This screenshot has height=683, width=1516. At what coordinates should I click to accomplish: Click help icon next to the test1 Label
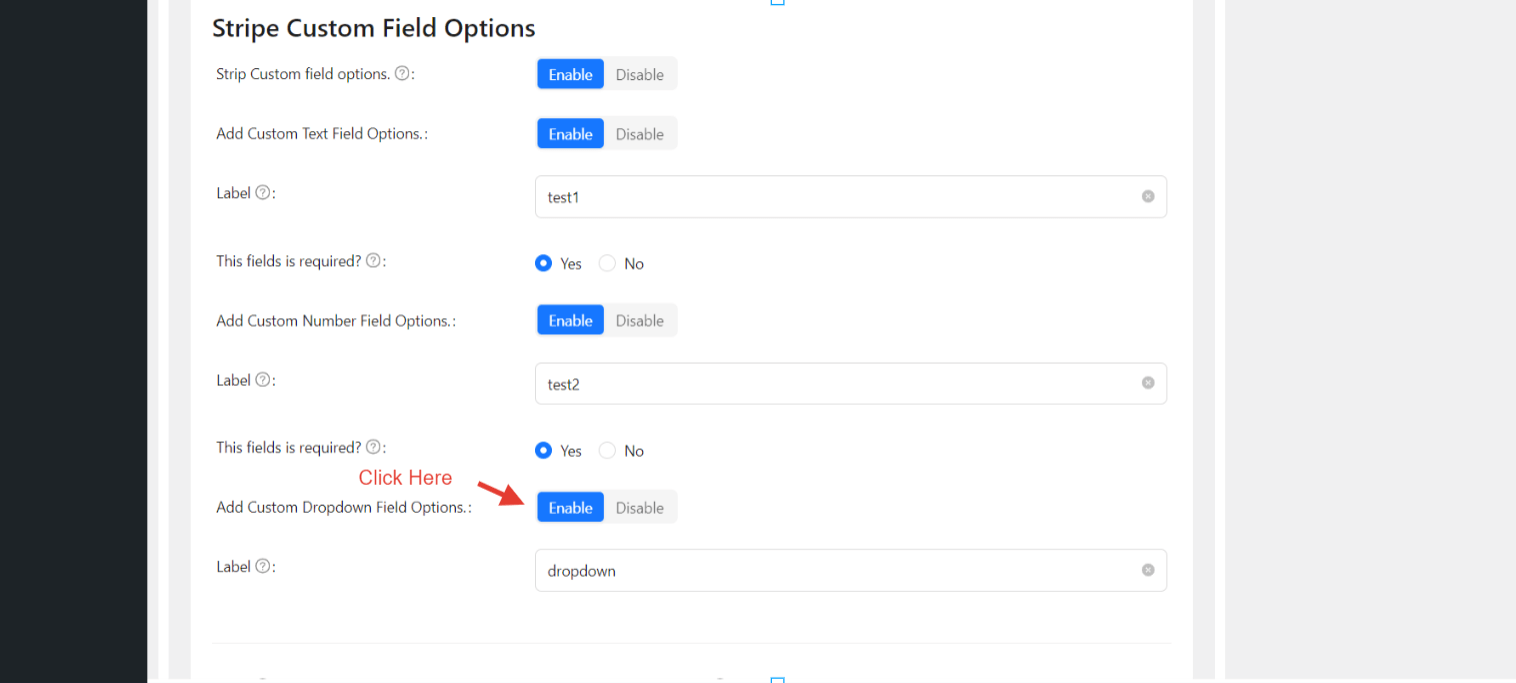point(263,193)
